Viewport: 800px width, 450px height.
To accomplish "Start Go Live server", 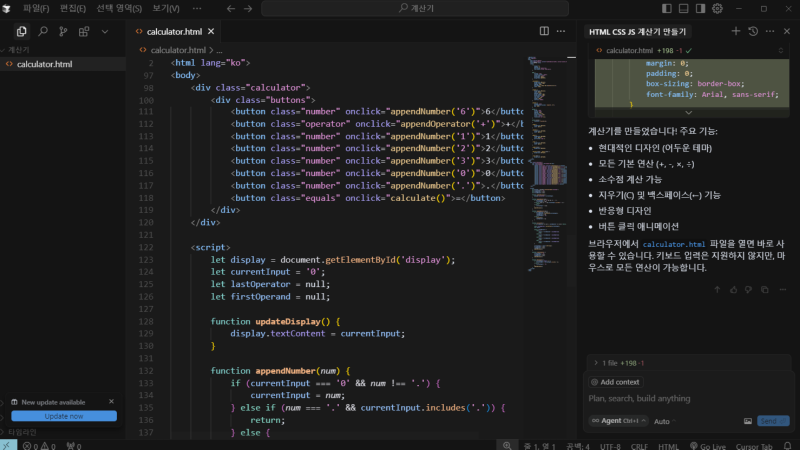I will [707, 446].
